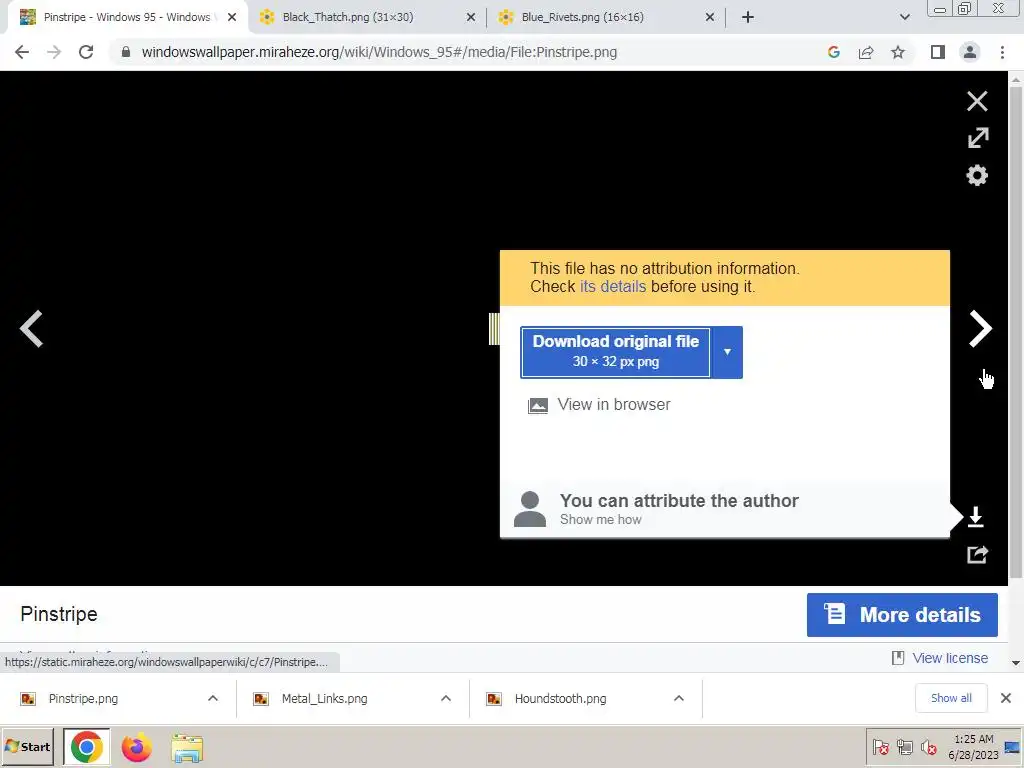Image resolution: width=1024 pixels, height=768 pixels.
Task: Click Download original file button
Action: (615, 352)
